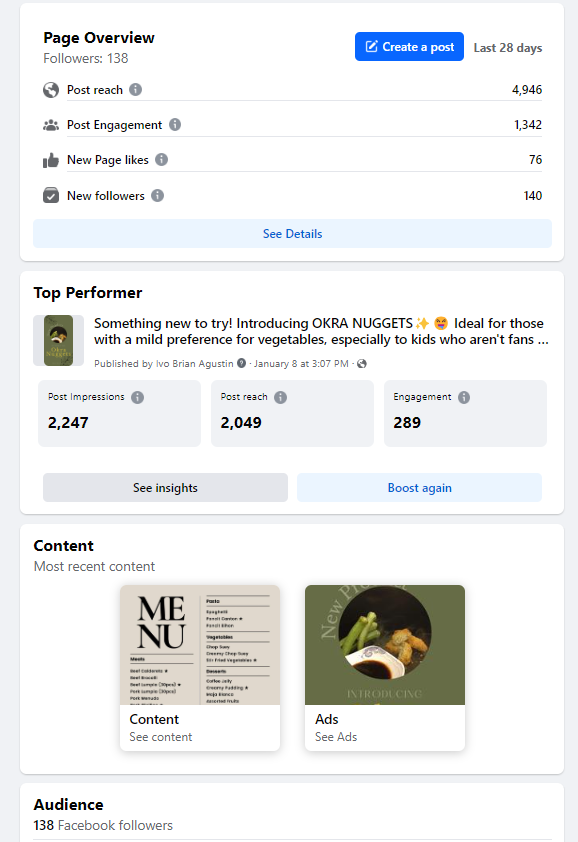Open the Last 28 days date range
The image size is (578, 842).
pyautogui.click(x=508, y=48)
